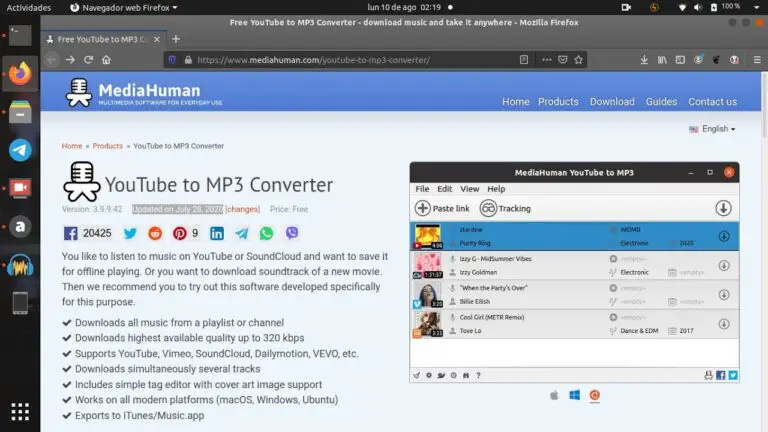Click the page vertical scrollbar
Viewport: 768px width, 432px height.
(764, 105)
